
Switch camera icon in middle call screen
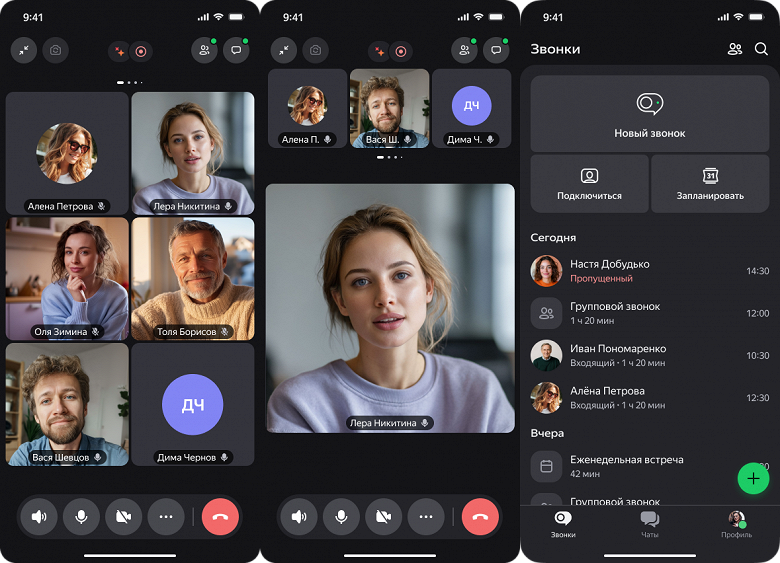315,50
